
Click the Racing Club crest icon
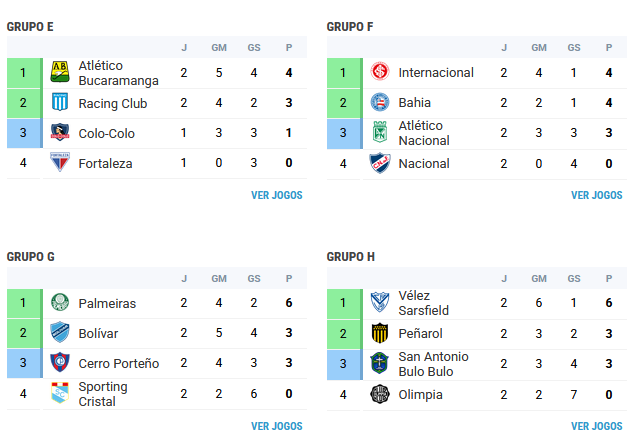[60, 102]
